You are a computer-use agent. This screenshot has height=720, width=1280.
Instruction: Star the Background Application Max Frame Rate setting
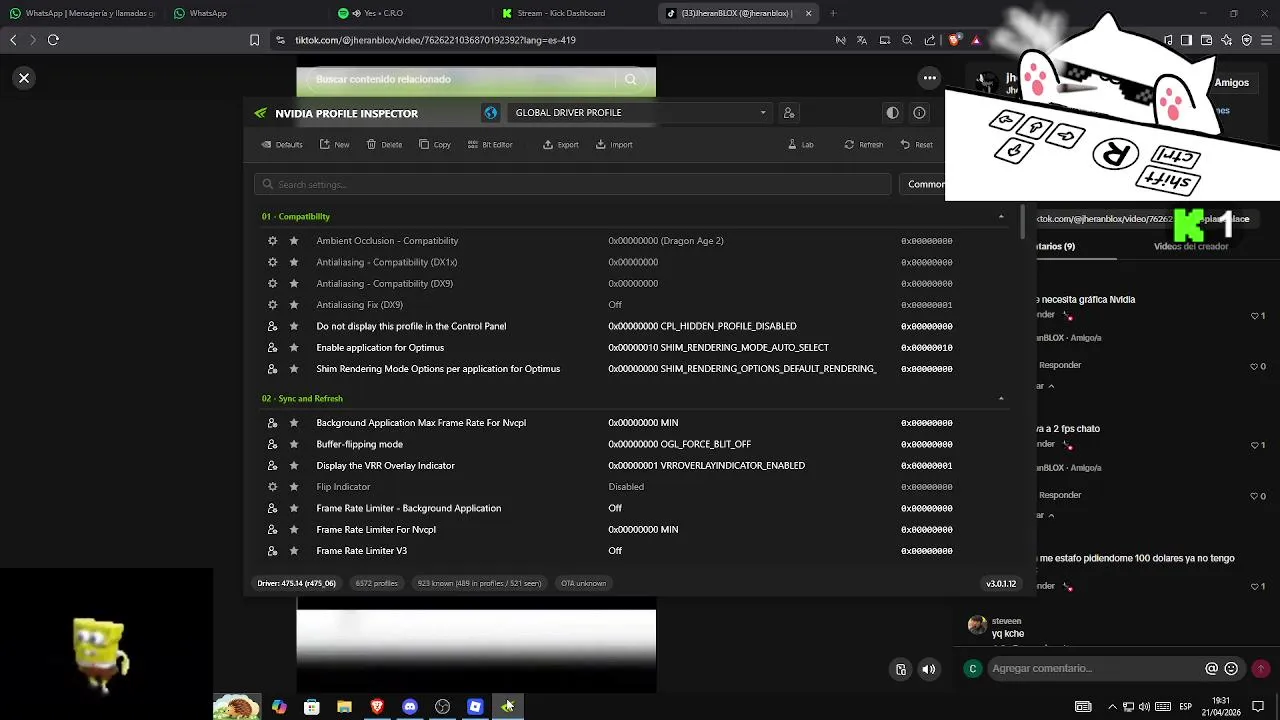tap(294, 423)
